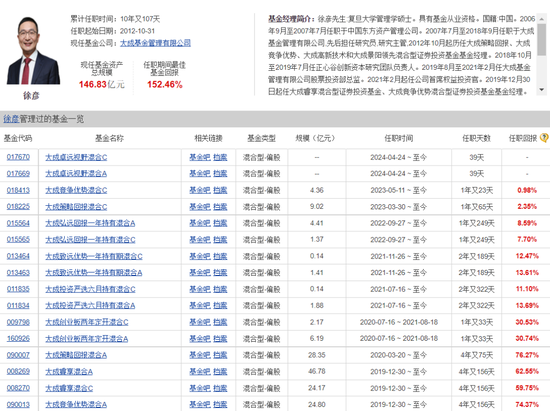Open fund code 017669
The height and width of the screenshot is (411, 550).
click(18, 174)
